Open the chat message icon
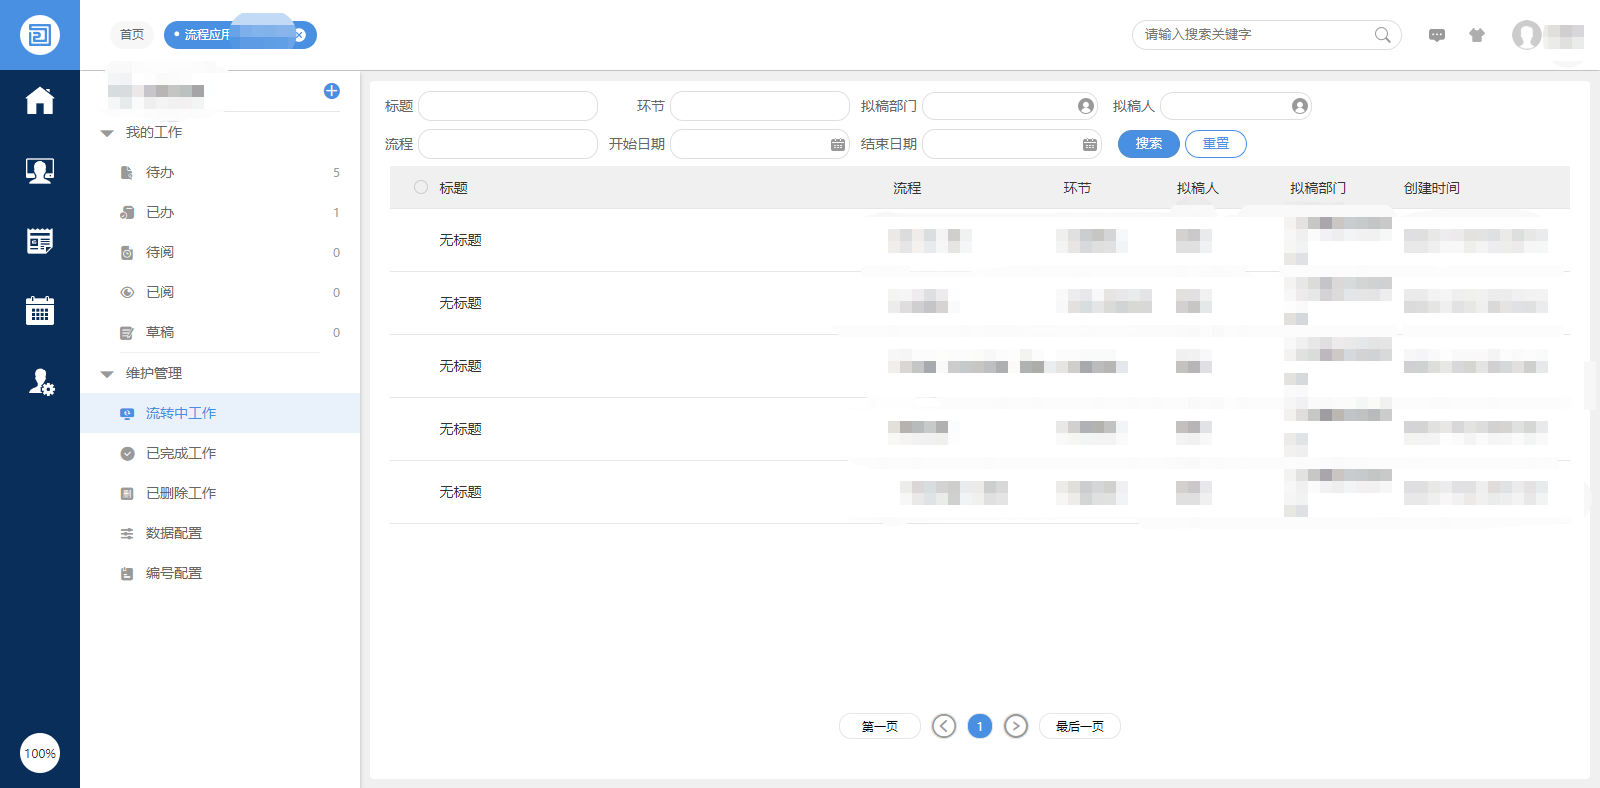The image size is (1600, 788). coord(1437,35)
